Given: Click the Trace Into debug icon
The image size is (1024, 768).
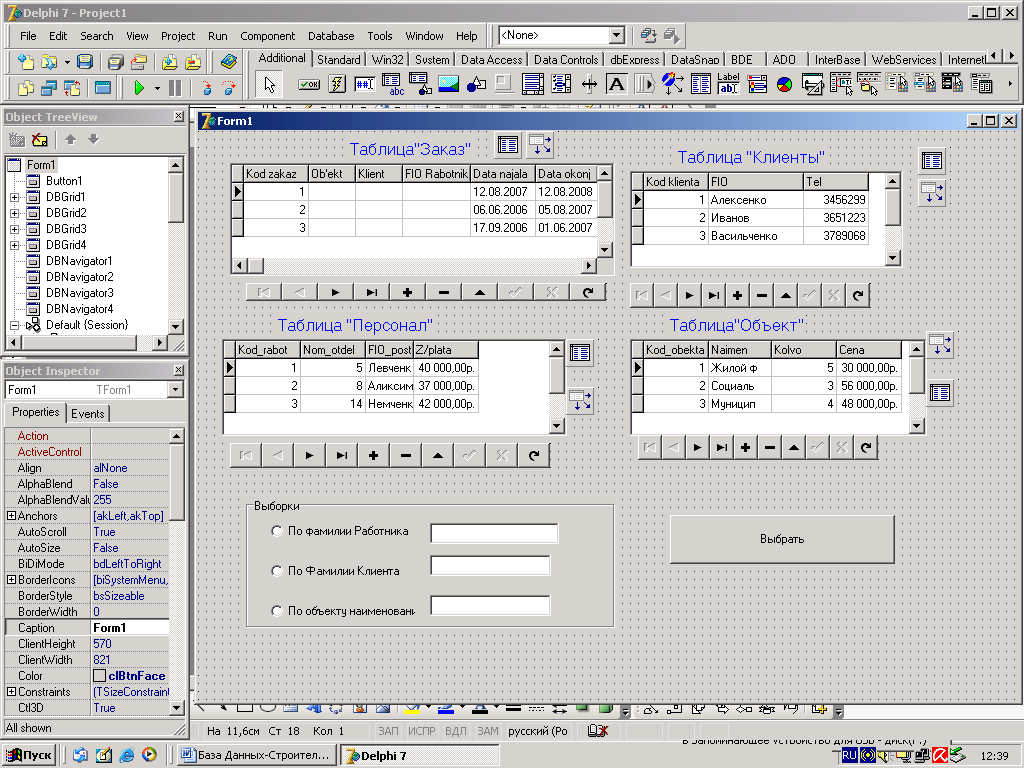Looking at the screenshot, I should [x=206, y=88].
